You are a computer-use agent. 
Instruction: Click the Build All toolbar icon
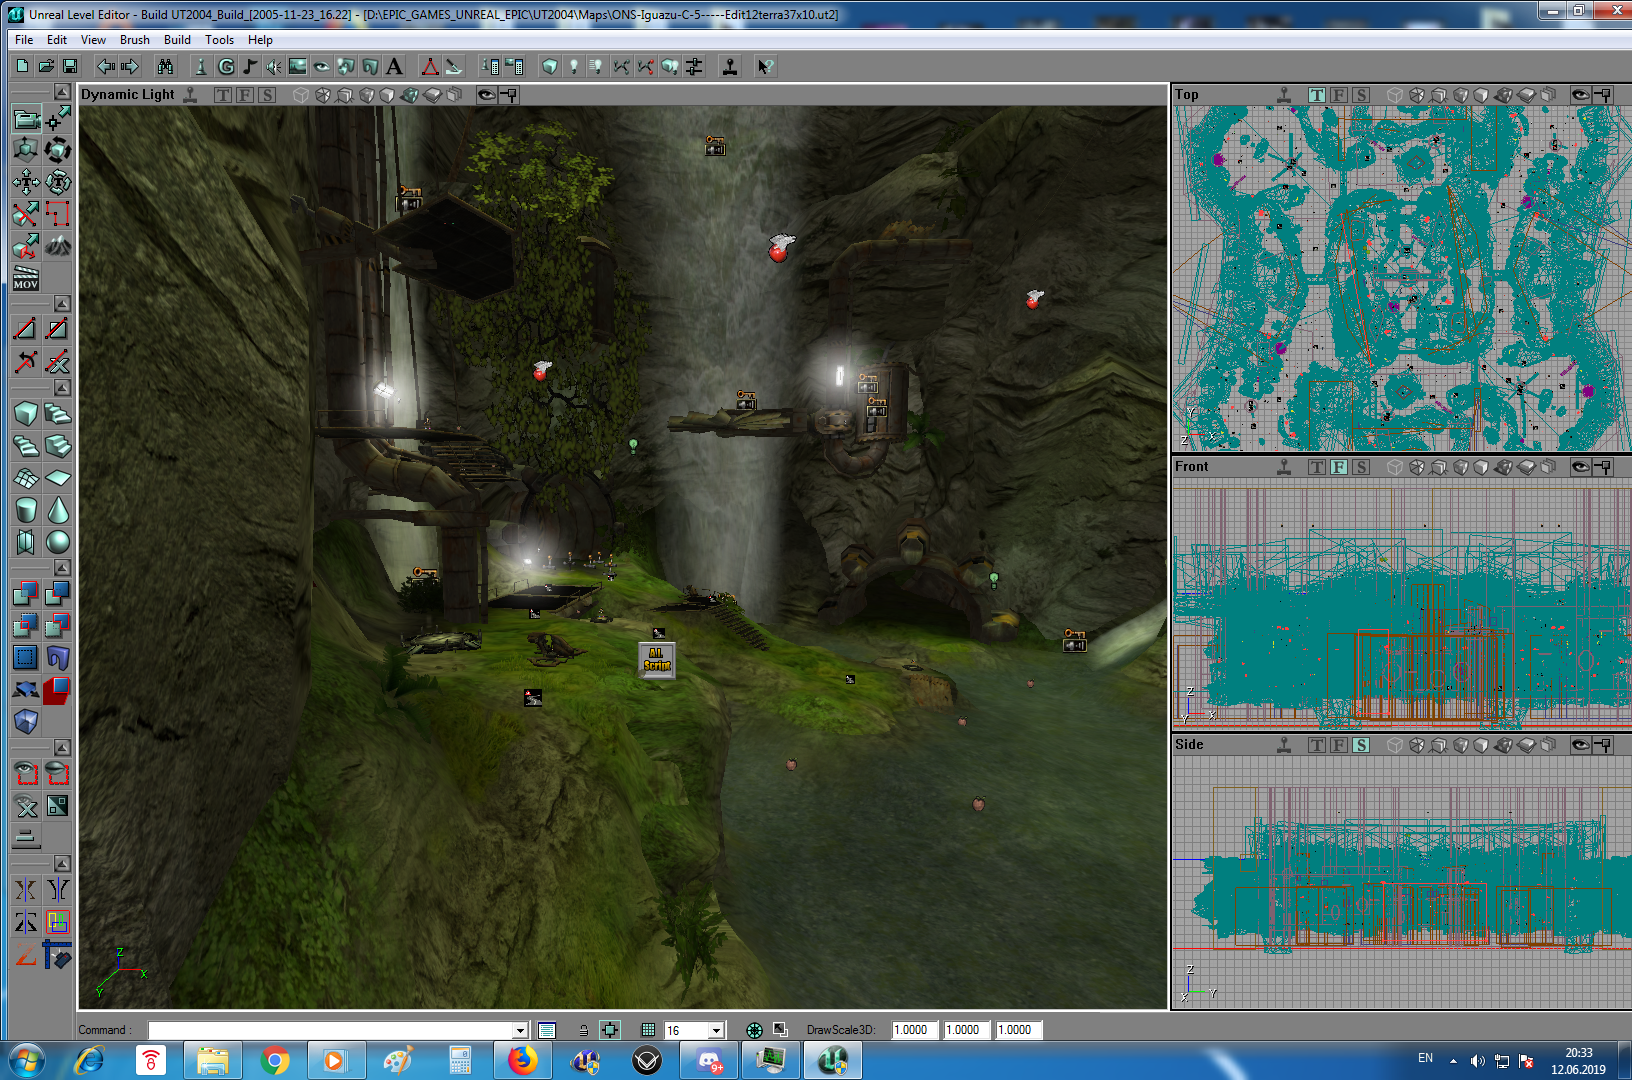(x=670, y=66)
